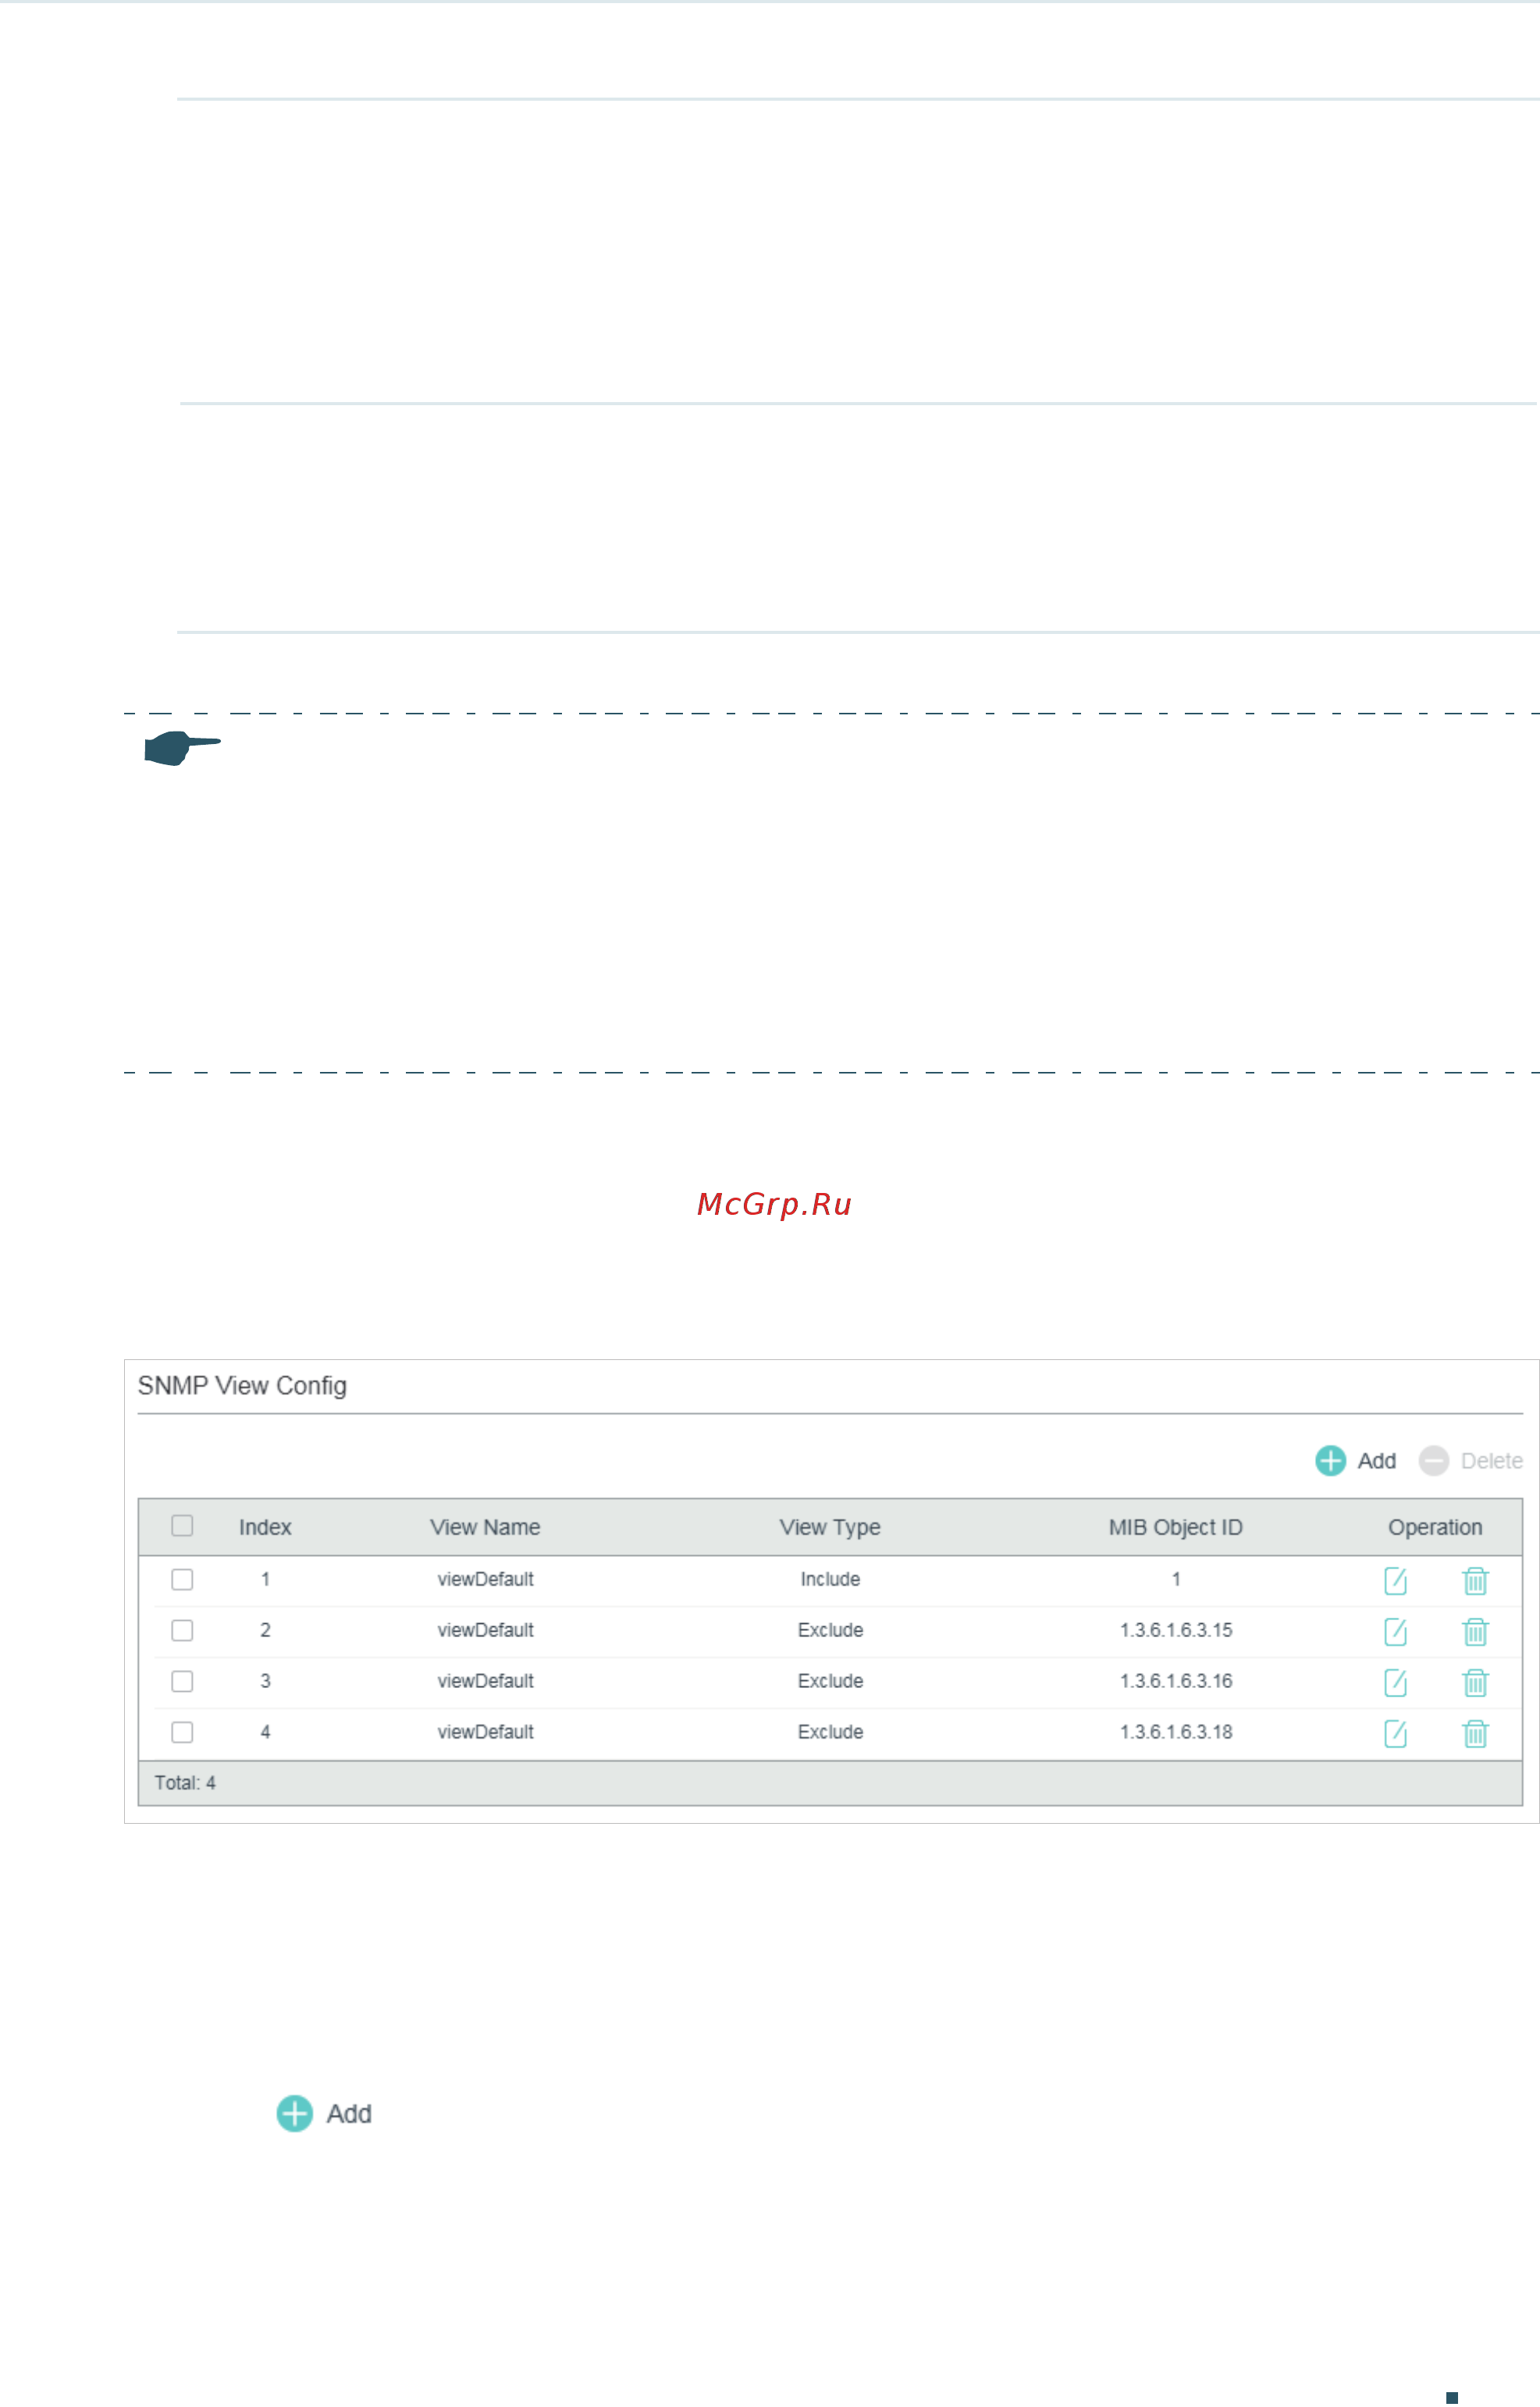The image size is (1540, 2407).
Task: Delete the entry with MIB 1.3.6.1.6.3.15
Action: (x=1475, y=1633)
